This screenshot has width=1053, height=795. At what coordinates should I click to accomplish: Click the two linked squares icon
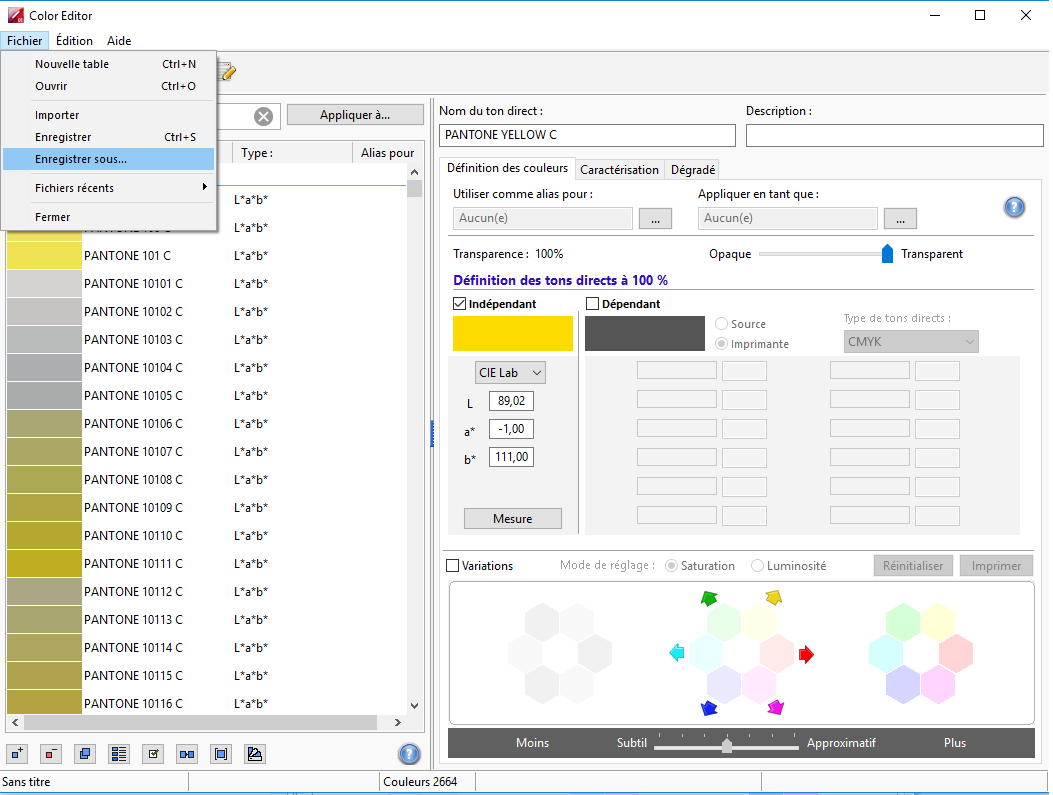pyautogui.click(x=187, y=754)
